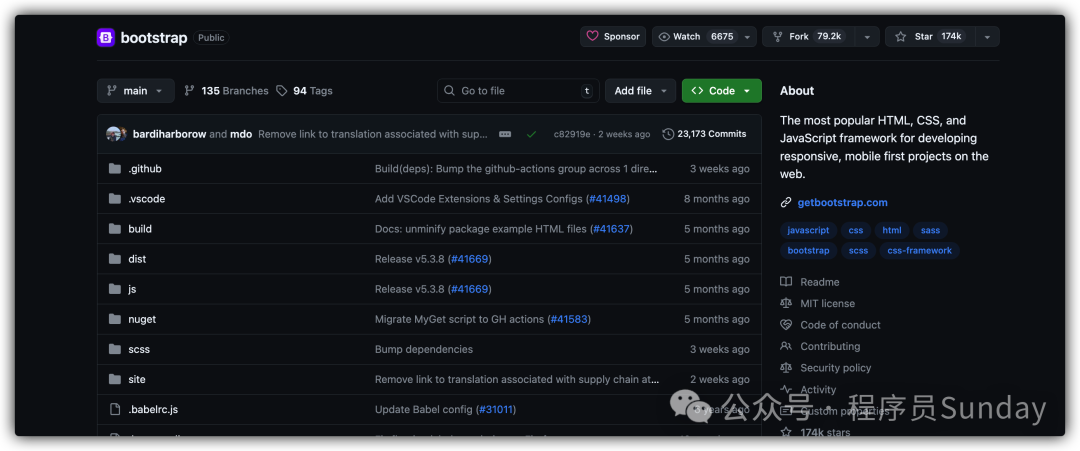1080x451 pixels.
Task: Open the 23,173 Commits history
Action: (704, 134)
